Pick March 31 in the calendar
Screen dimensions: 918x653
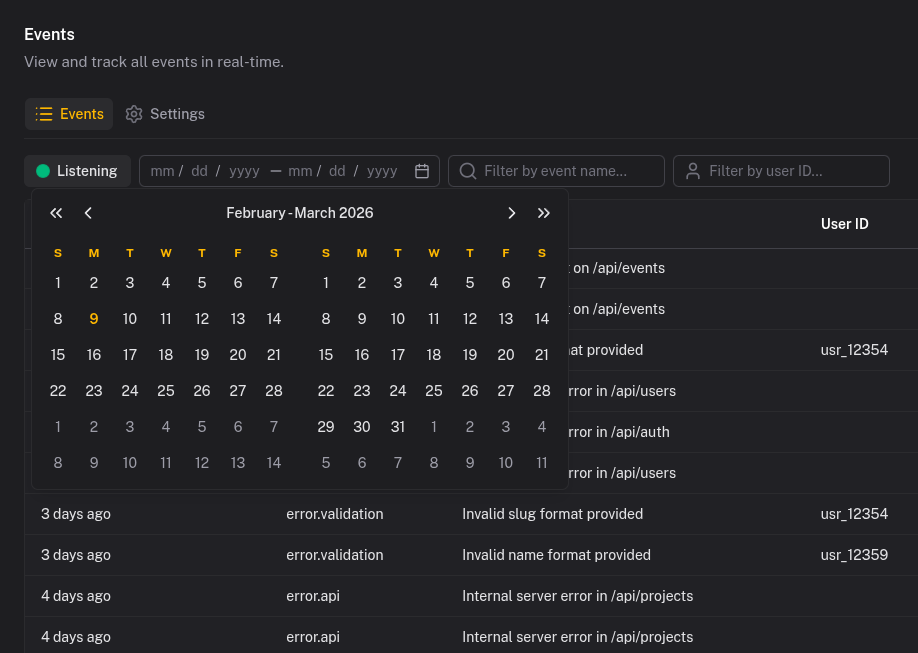398,427
